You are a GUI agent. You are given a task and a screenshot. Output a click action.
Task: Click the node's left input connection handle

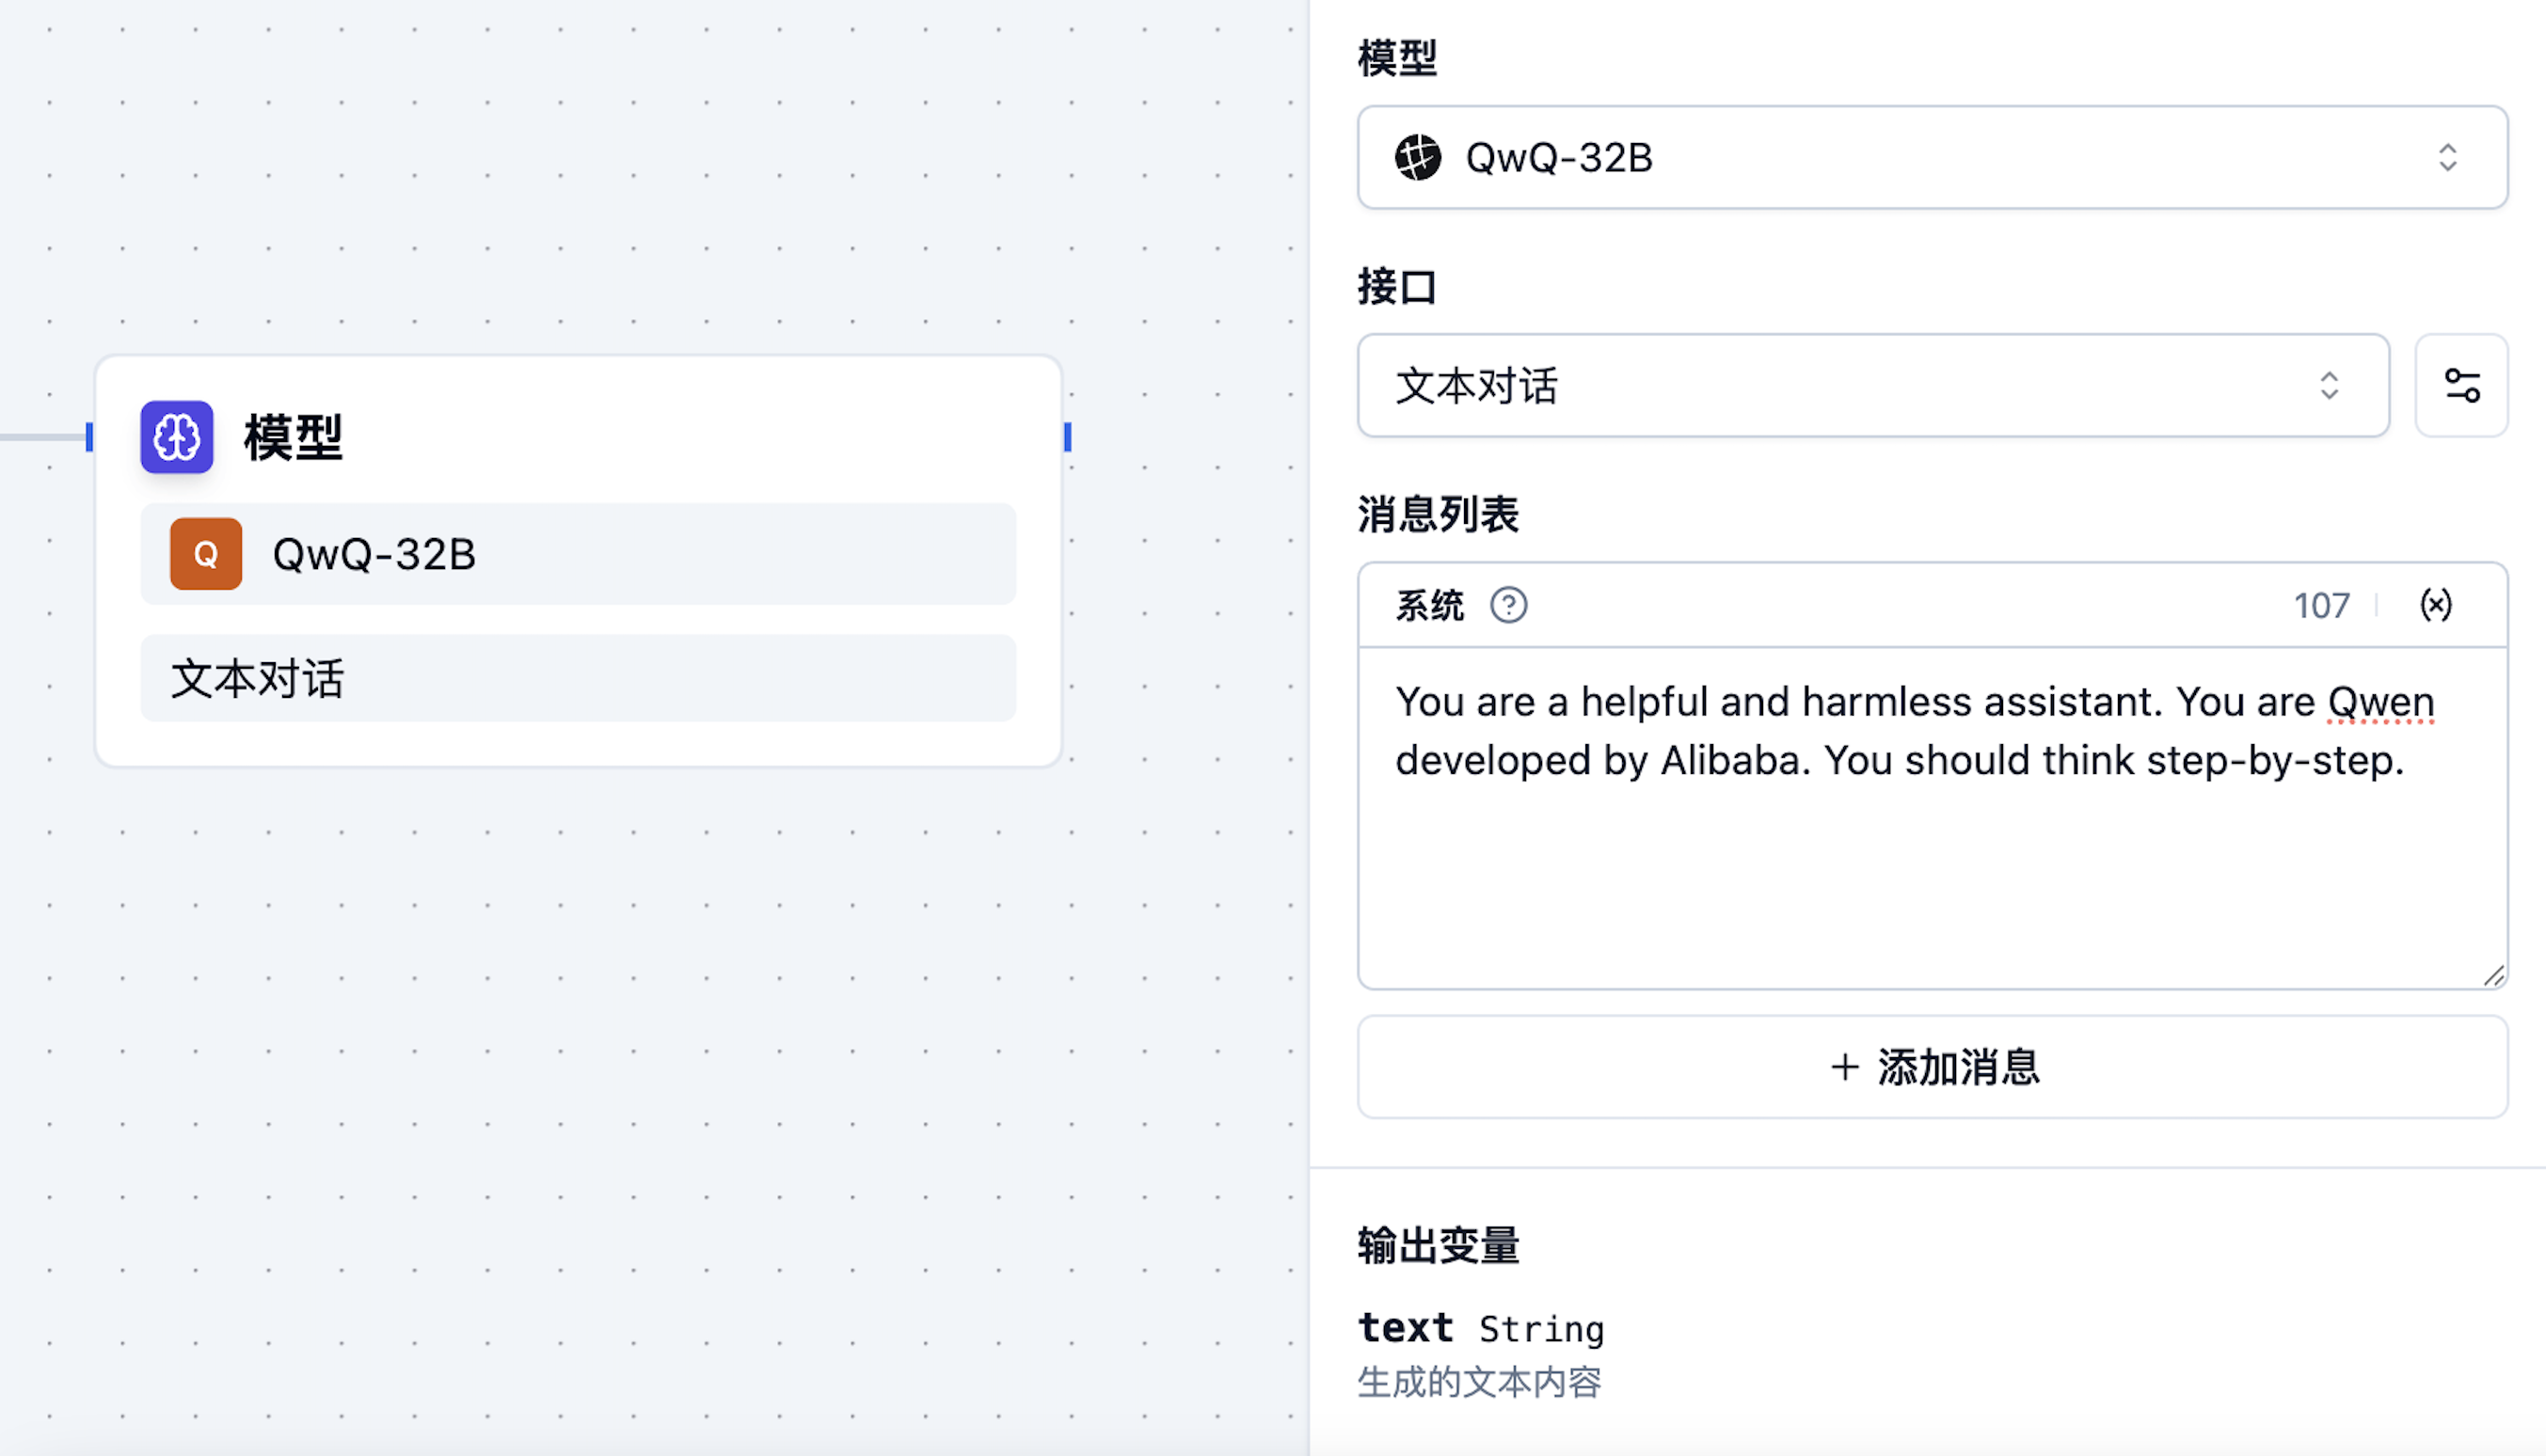pyautogui.click(x=89, y=437)
